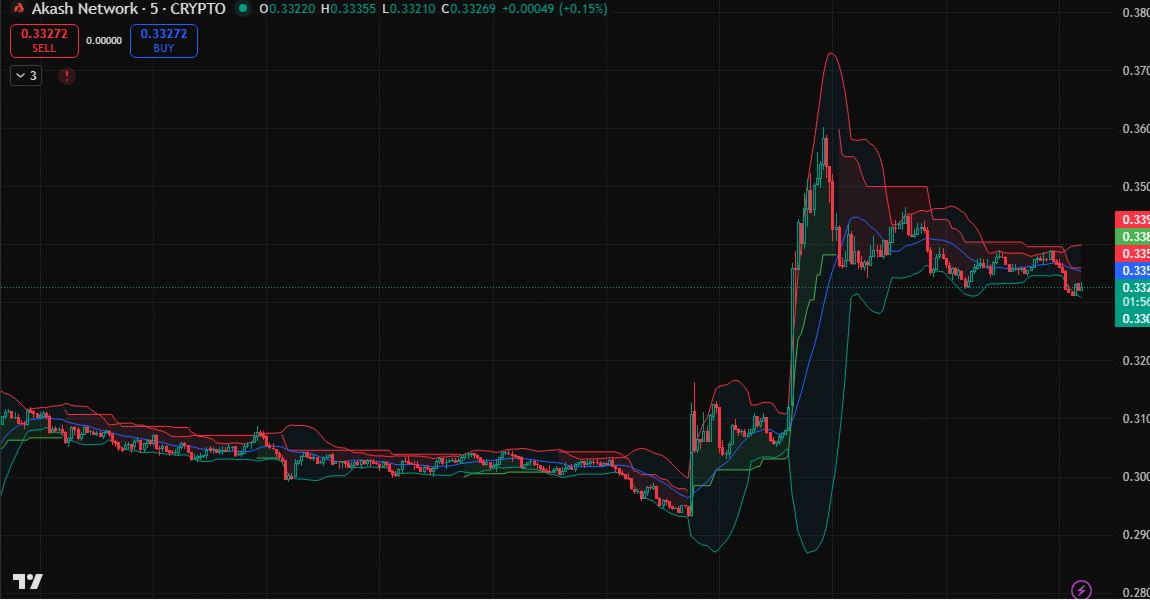Click the 0.350 price scale label
The image size is (1150, 600).
tap(1136, 186)
